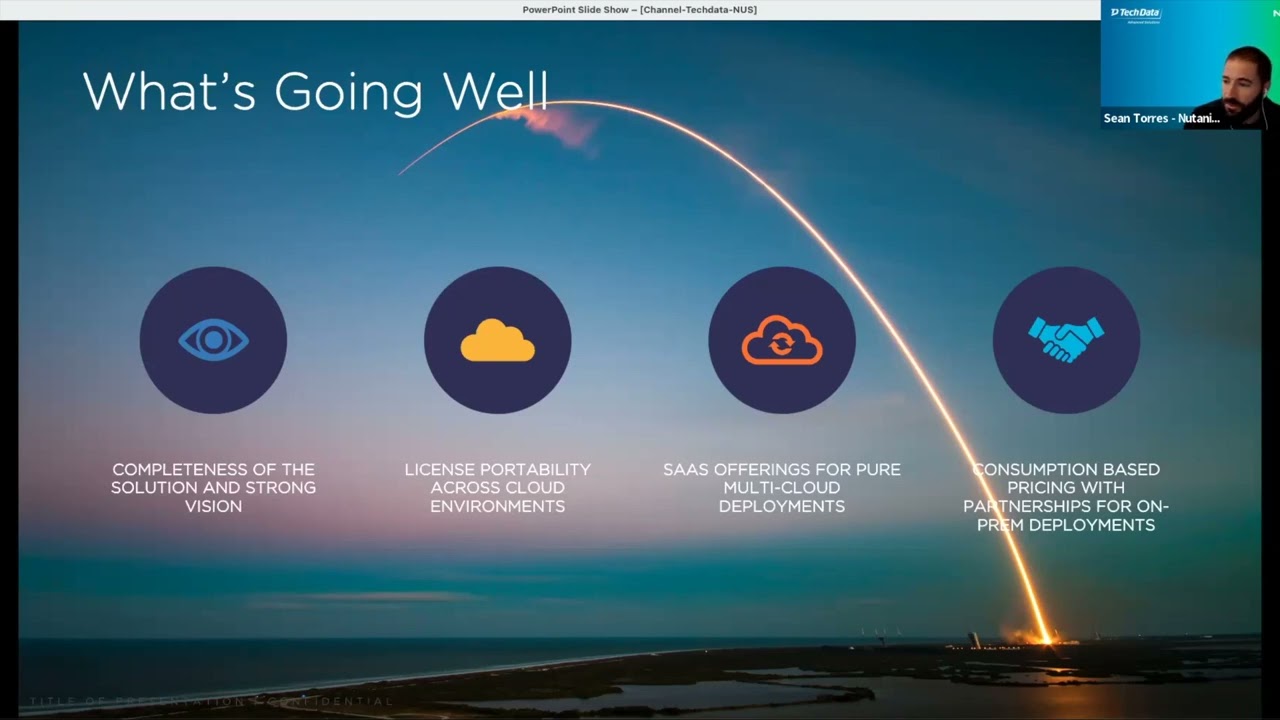
Task: Click the blue eye vision icon
Action: click(x=213, y=340)
